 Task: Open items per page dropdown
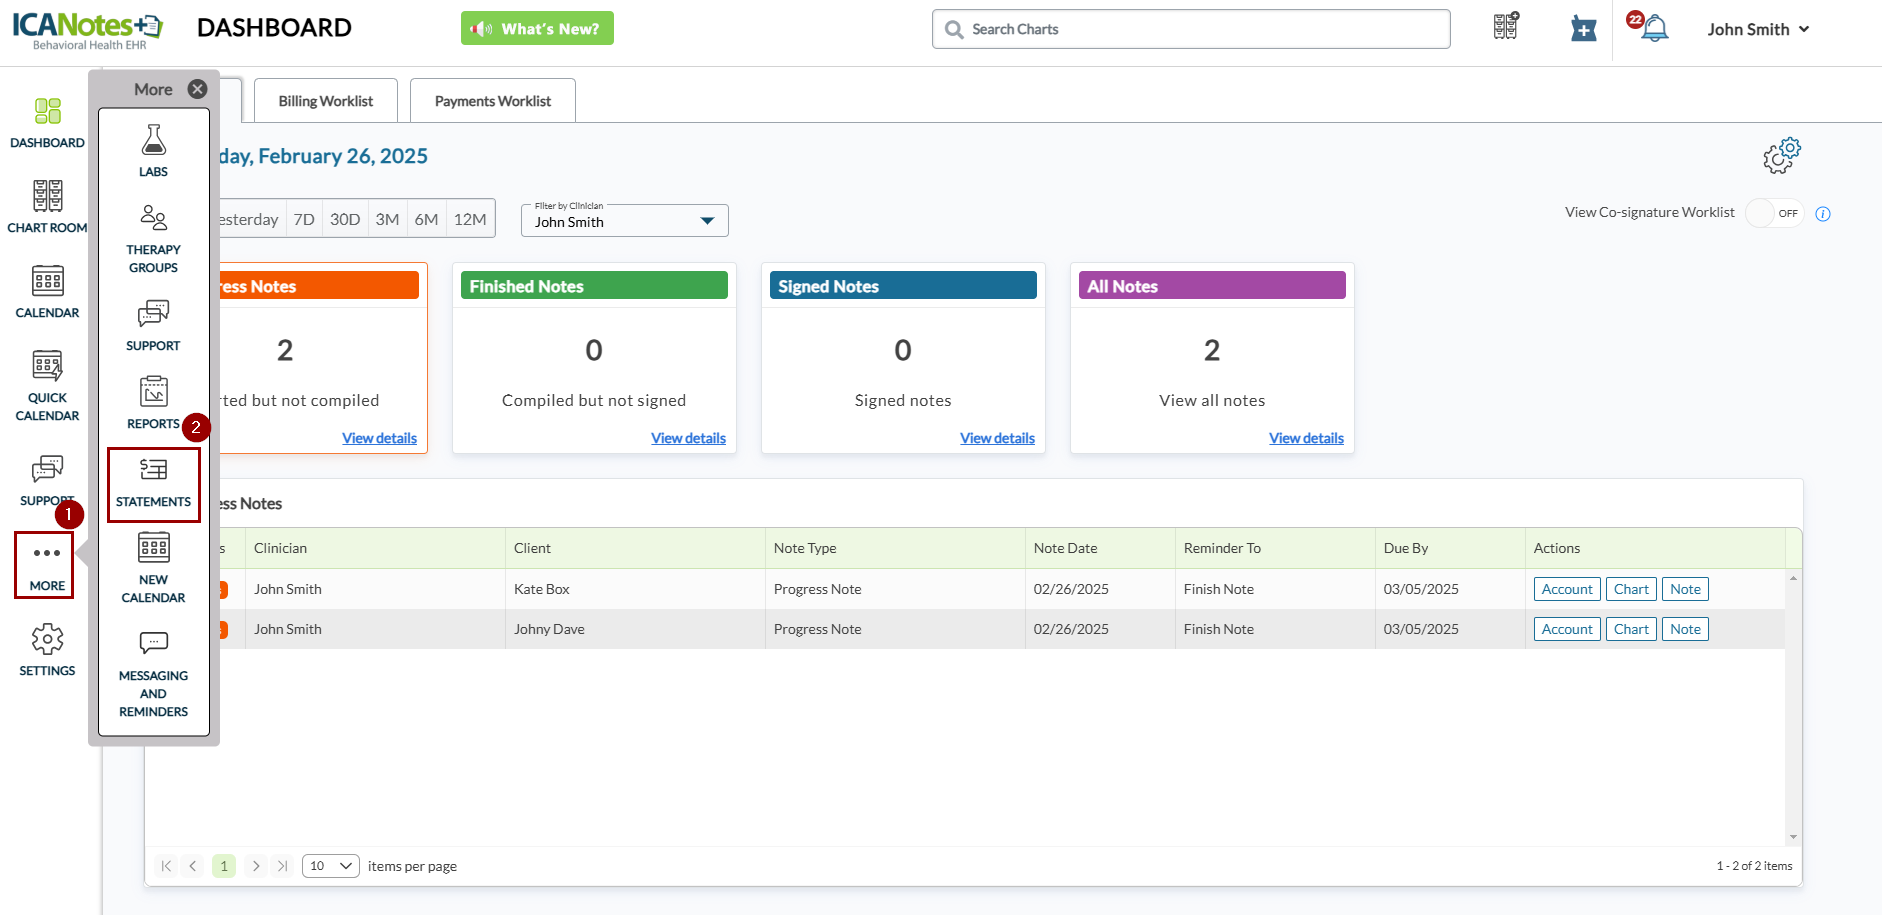[331, 866]
